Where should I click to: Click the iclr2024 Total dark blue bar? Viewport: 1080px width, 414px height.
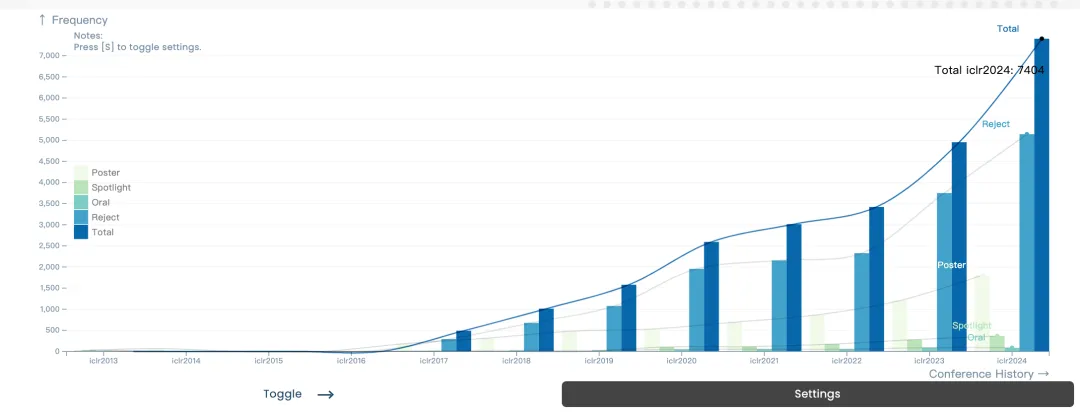(x=1041, y=195)
